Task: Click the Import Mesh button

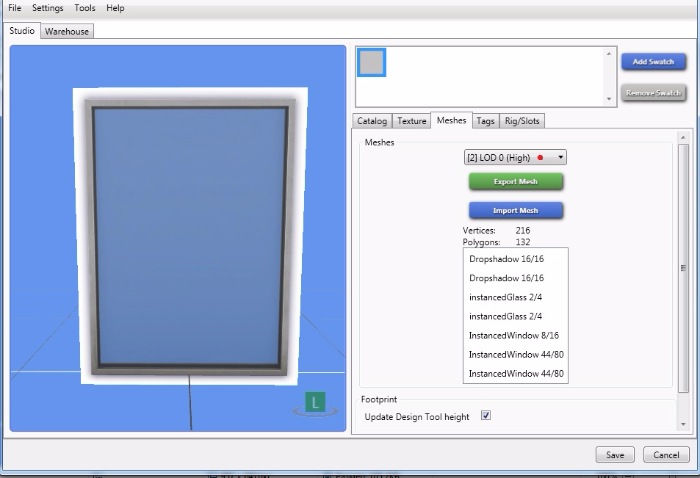Action: 516,210
